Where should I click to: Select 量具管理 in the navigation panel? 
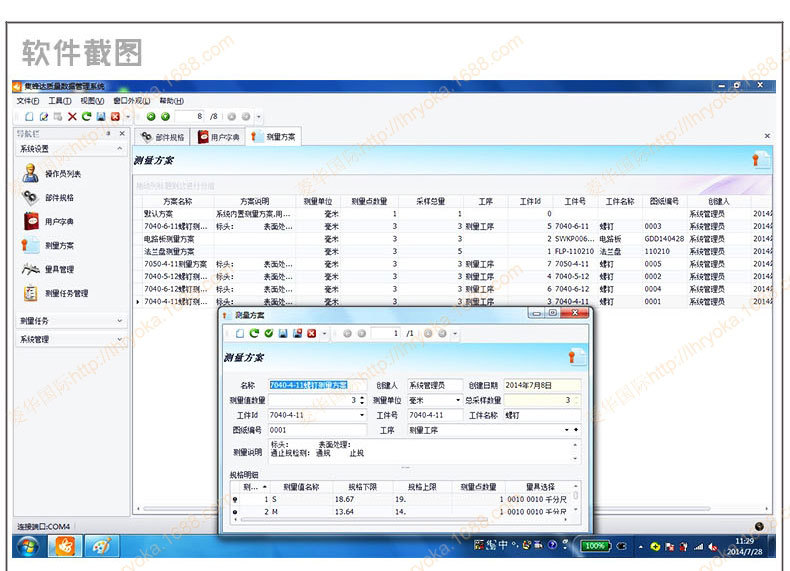pos(58,269)
